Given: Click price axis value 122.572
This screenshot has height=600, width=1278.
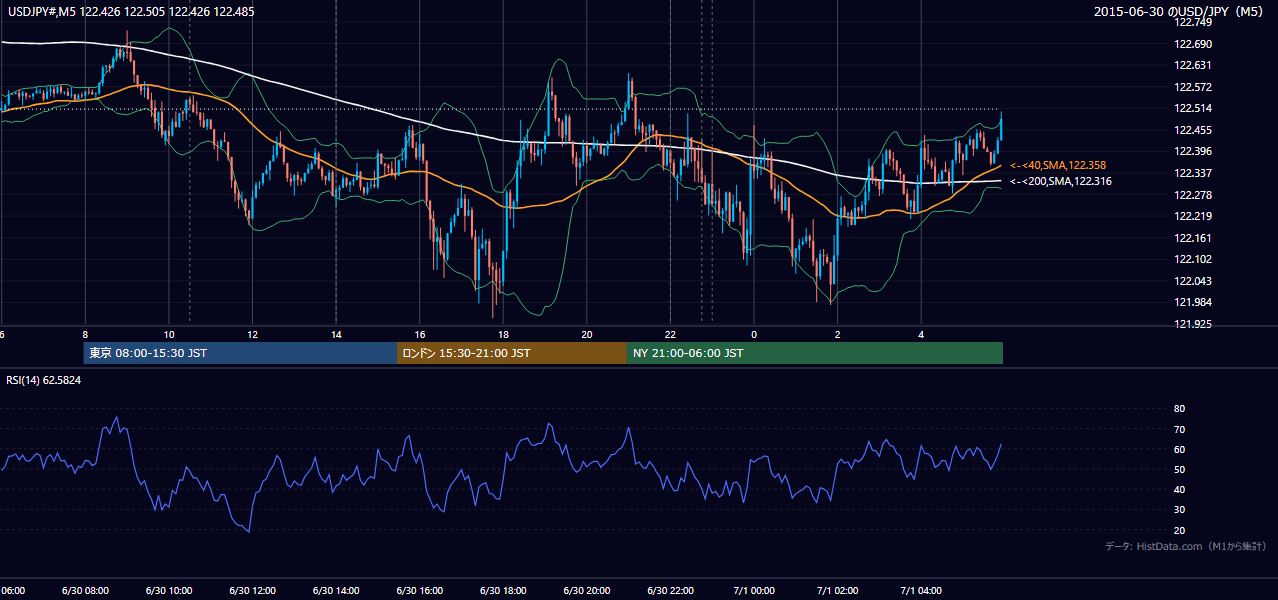Looking at the screenshot, I should coord(1194,87).
